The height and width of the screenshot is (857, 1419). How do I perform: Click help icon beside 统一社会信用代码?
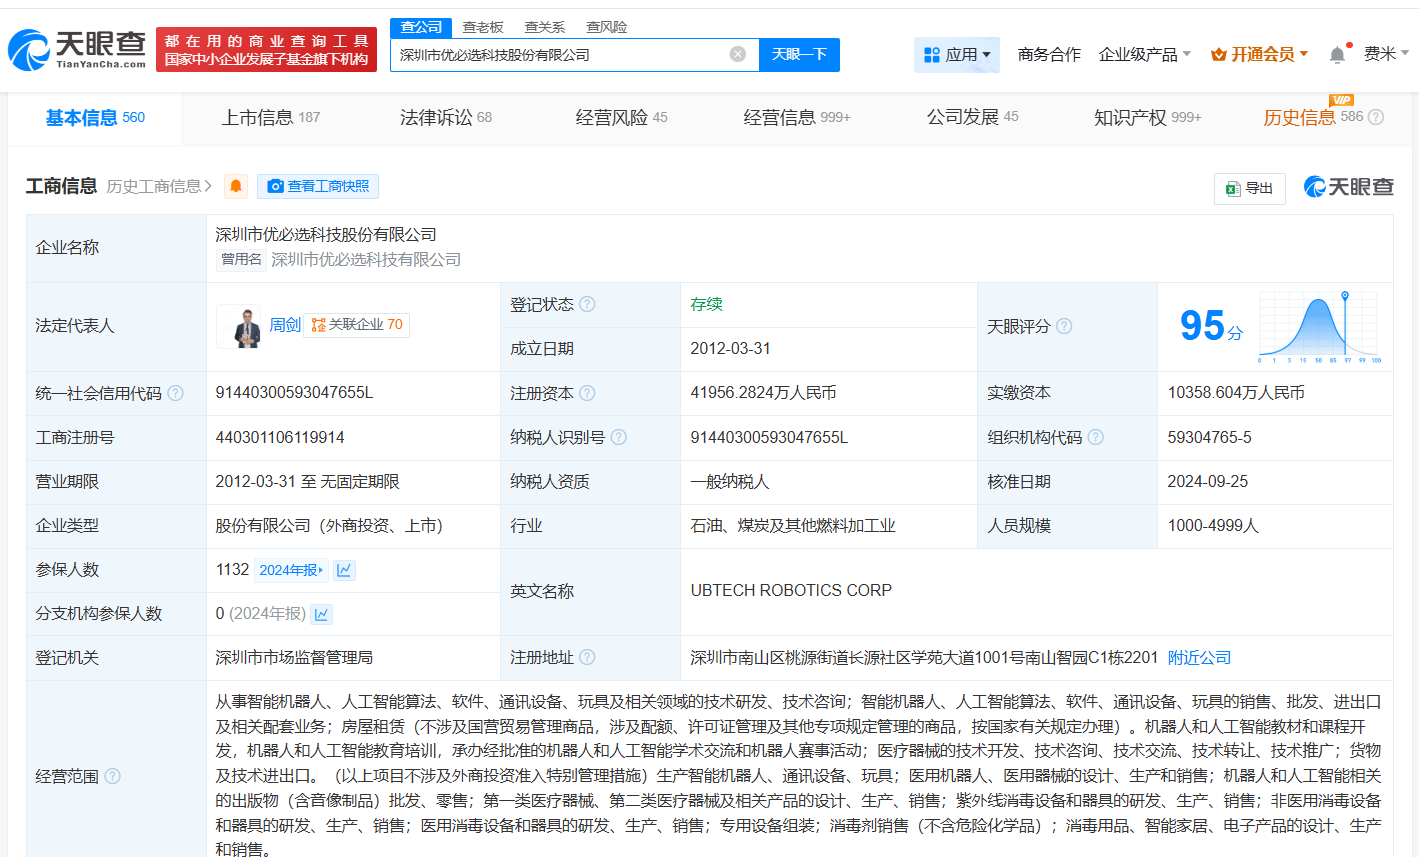point(176,393)
